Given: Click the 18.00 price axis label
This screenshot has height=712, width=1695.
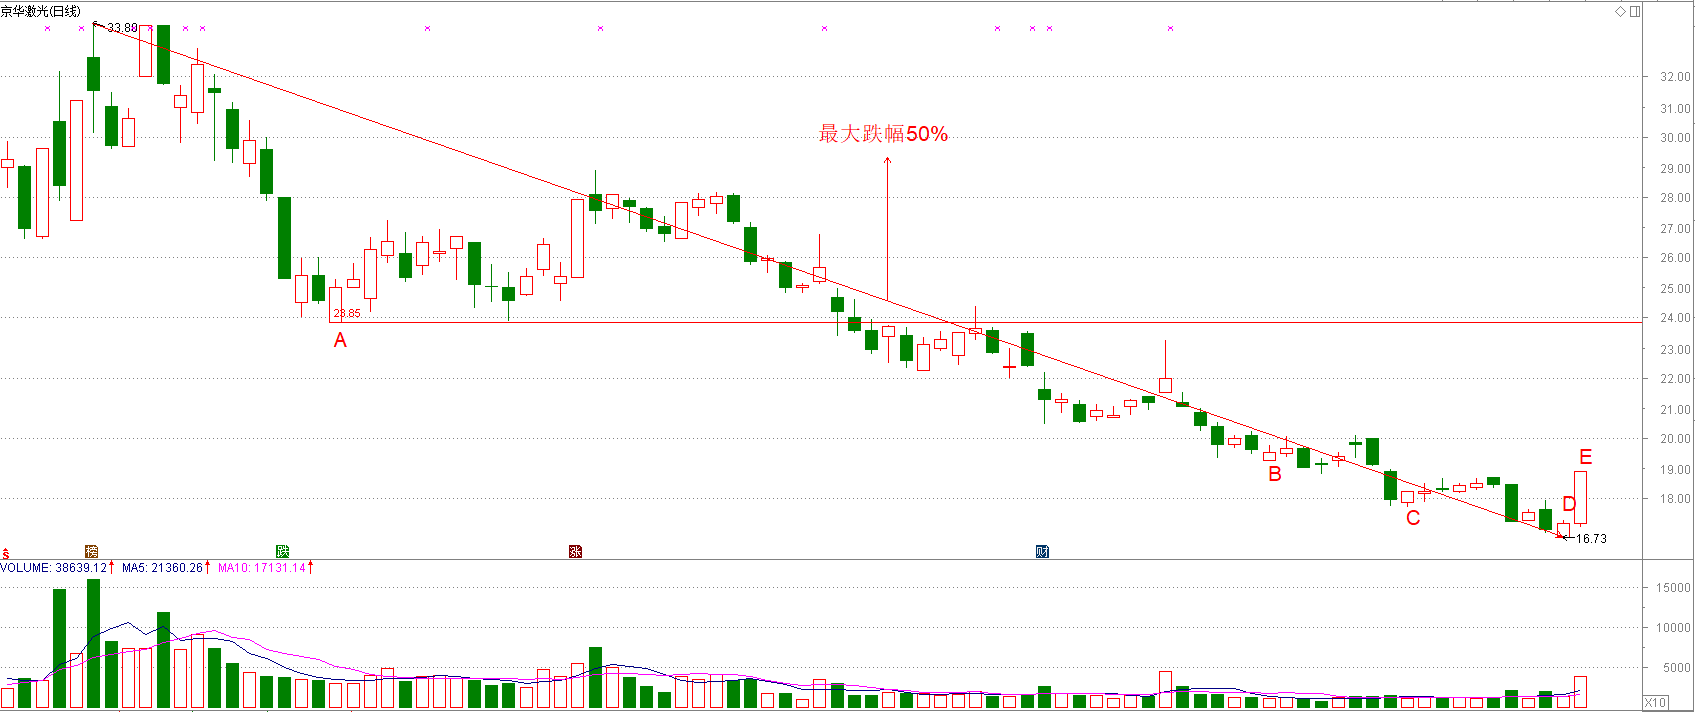Looking at the screenshot, I should coord(1675,499).
